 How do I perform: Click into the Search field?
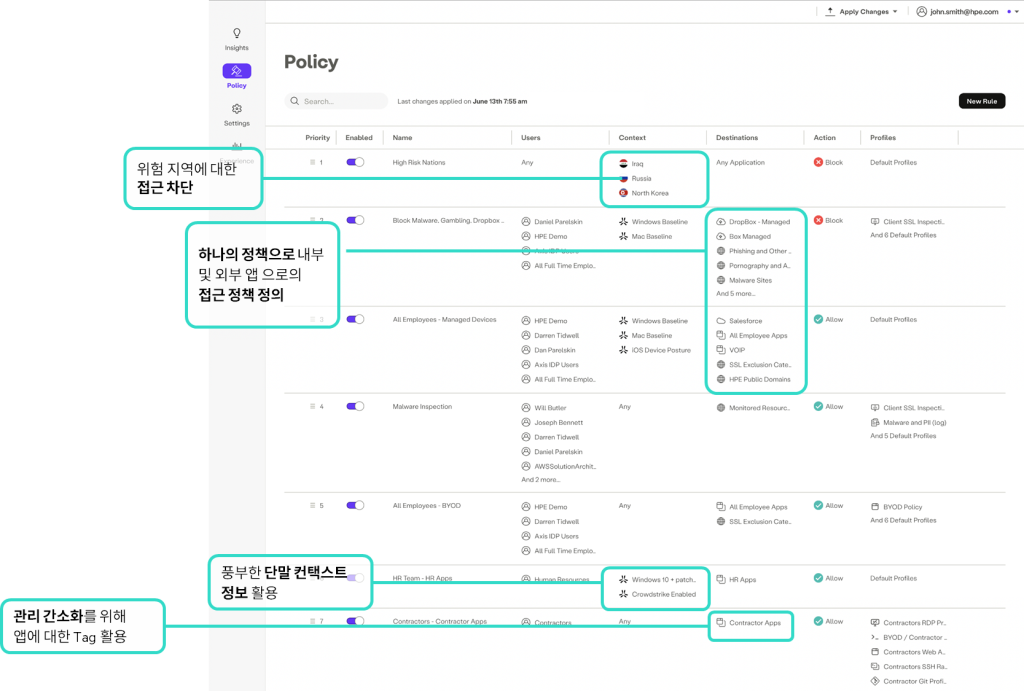(340, 101)
